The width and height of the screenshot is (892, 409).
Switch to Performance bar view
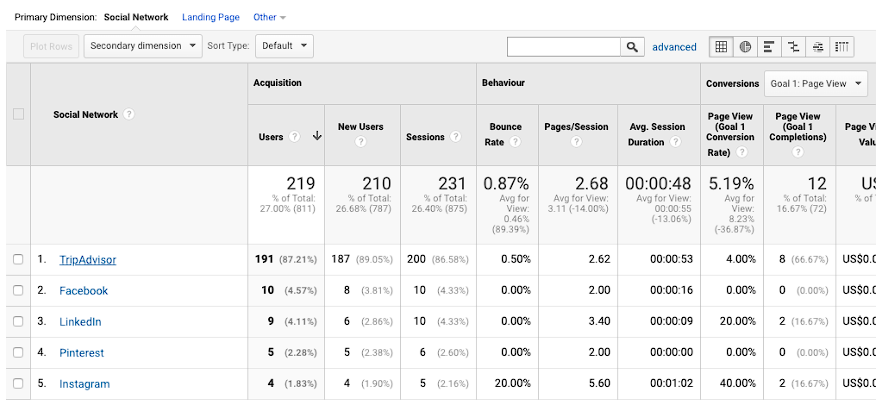769,47
